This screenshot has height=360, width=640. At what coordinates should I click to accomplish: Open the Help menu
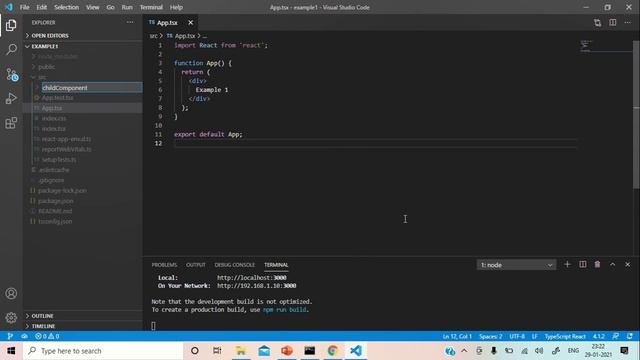176,7
